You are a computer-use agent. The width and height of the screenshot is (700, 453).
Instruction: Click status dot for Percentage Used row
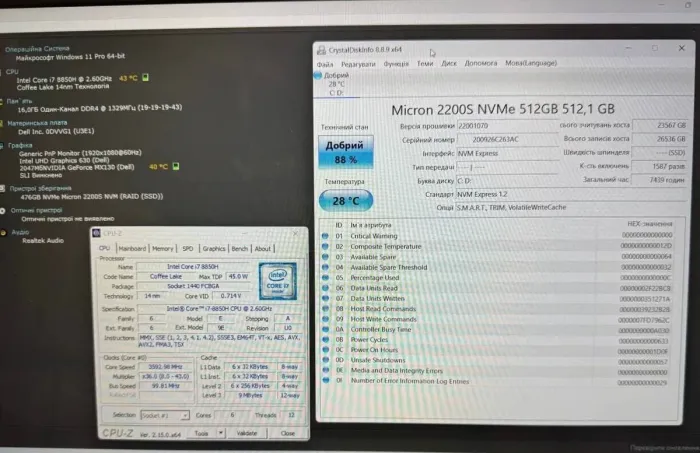[x=325, y=278]
